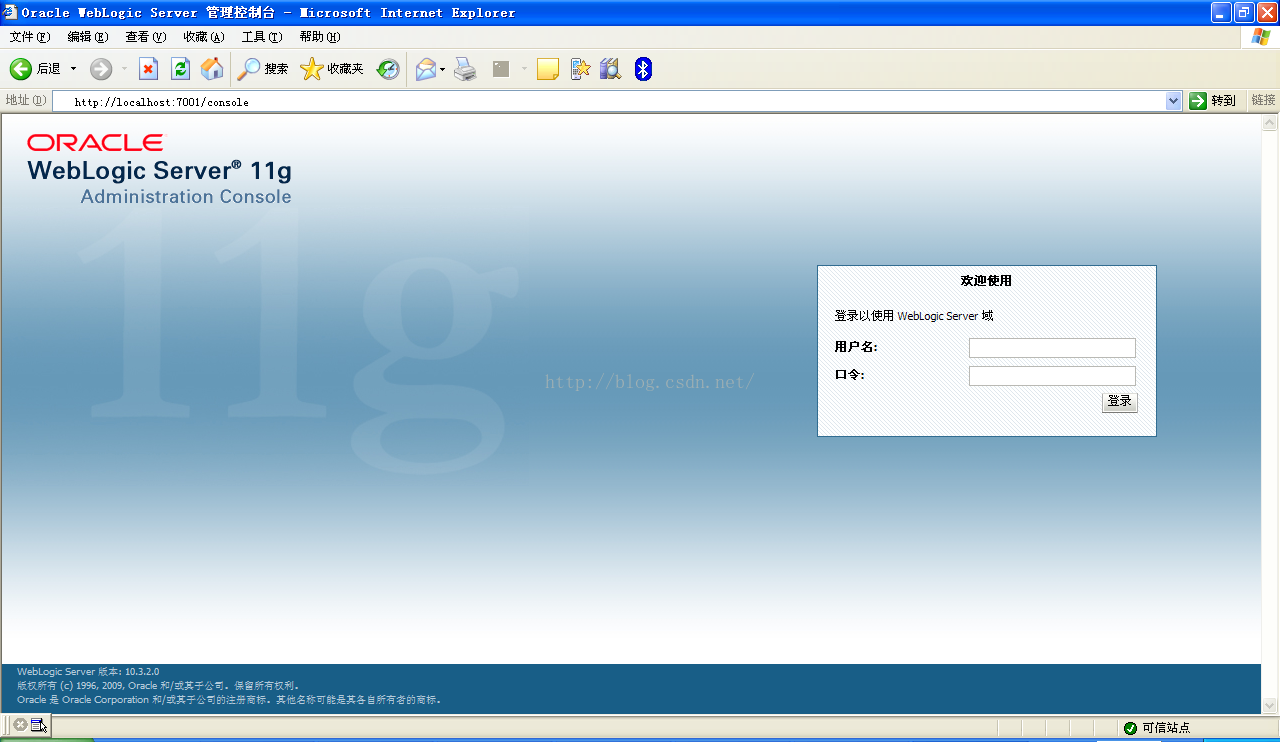The width and height of the screenshot is (1280, 742).
Task: Click the 用户名 (username) input field
Action: 1052,348
